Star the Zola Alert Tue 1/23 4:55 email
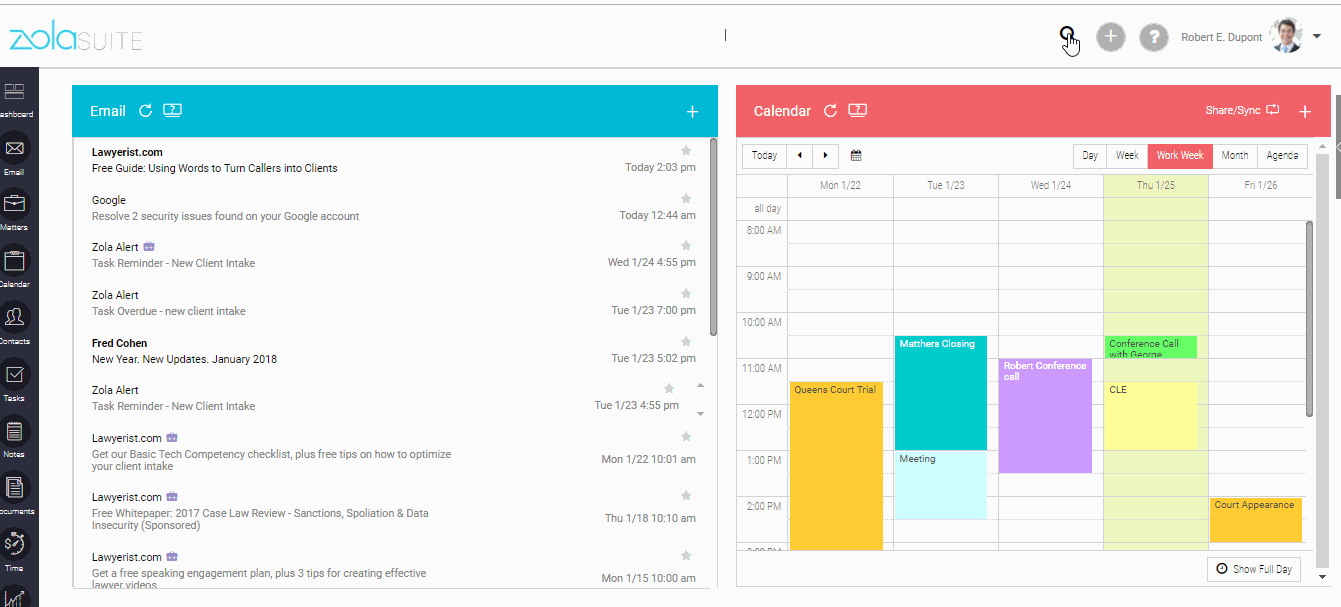 pyautogui.click(x=669, y=388)
